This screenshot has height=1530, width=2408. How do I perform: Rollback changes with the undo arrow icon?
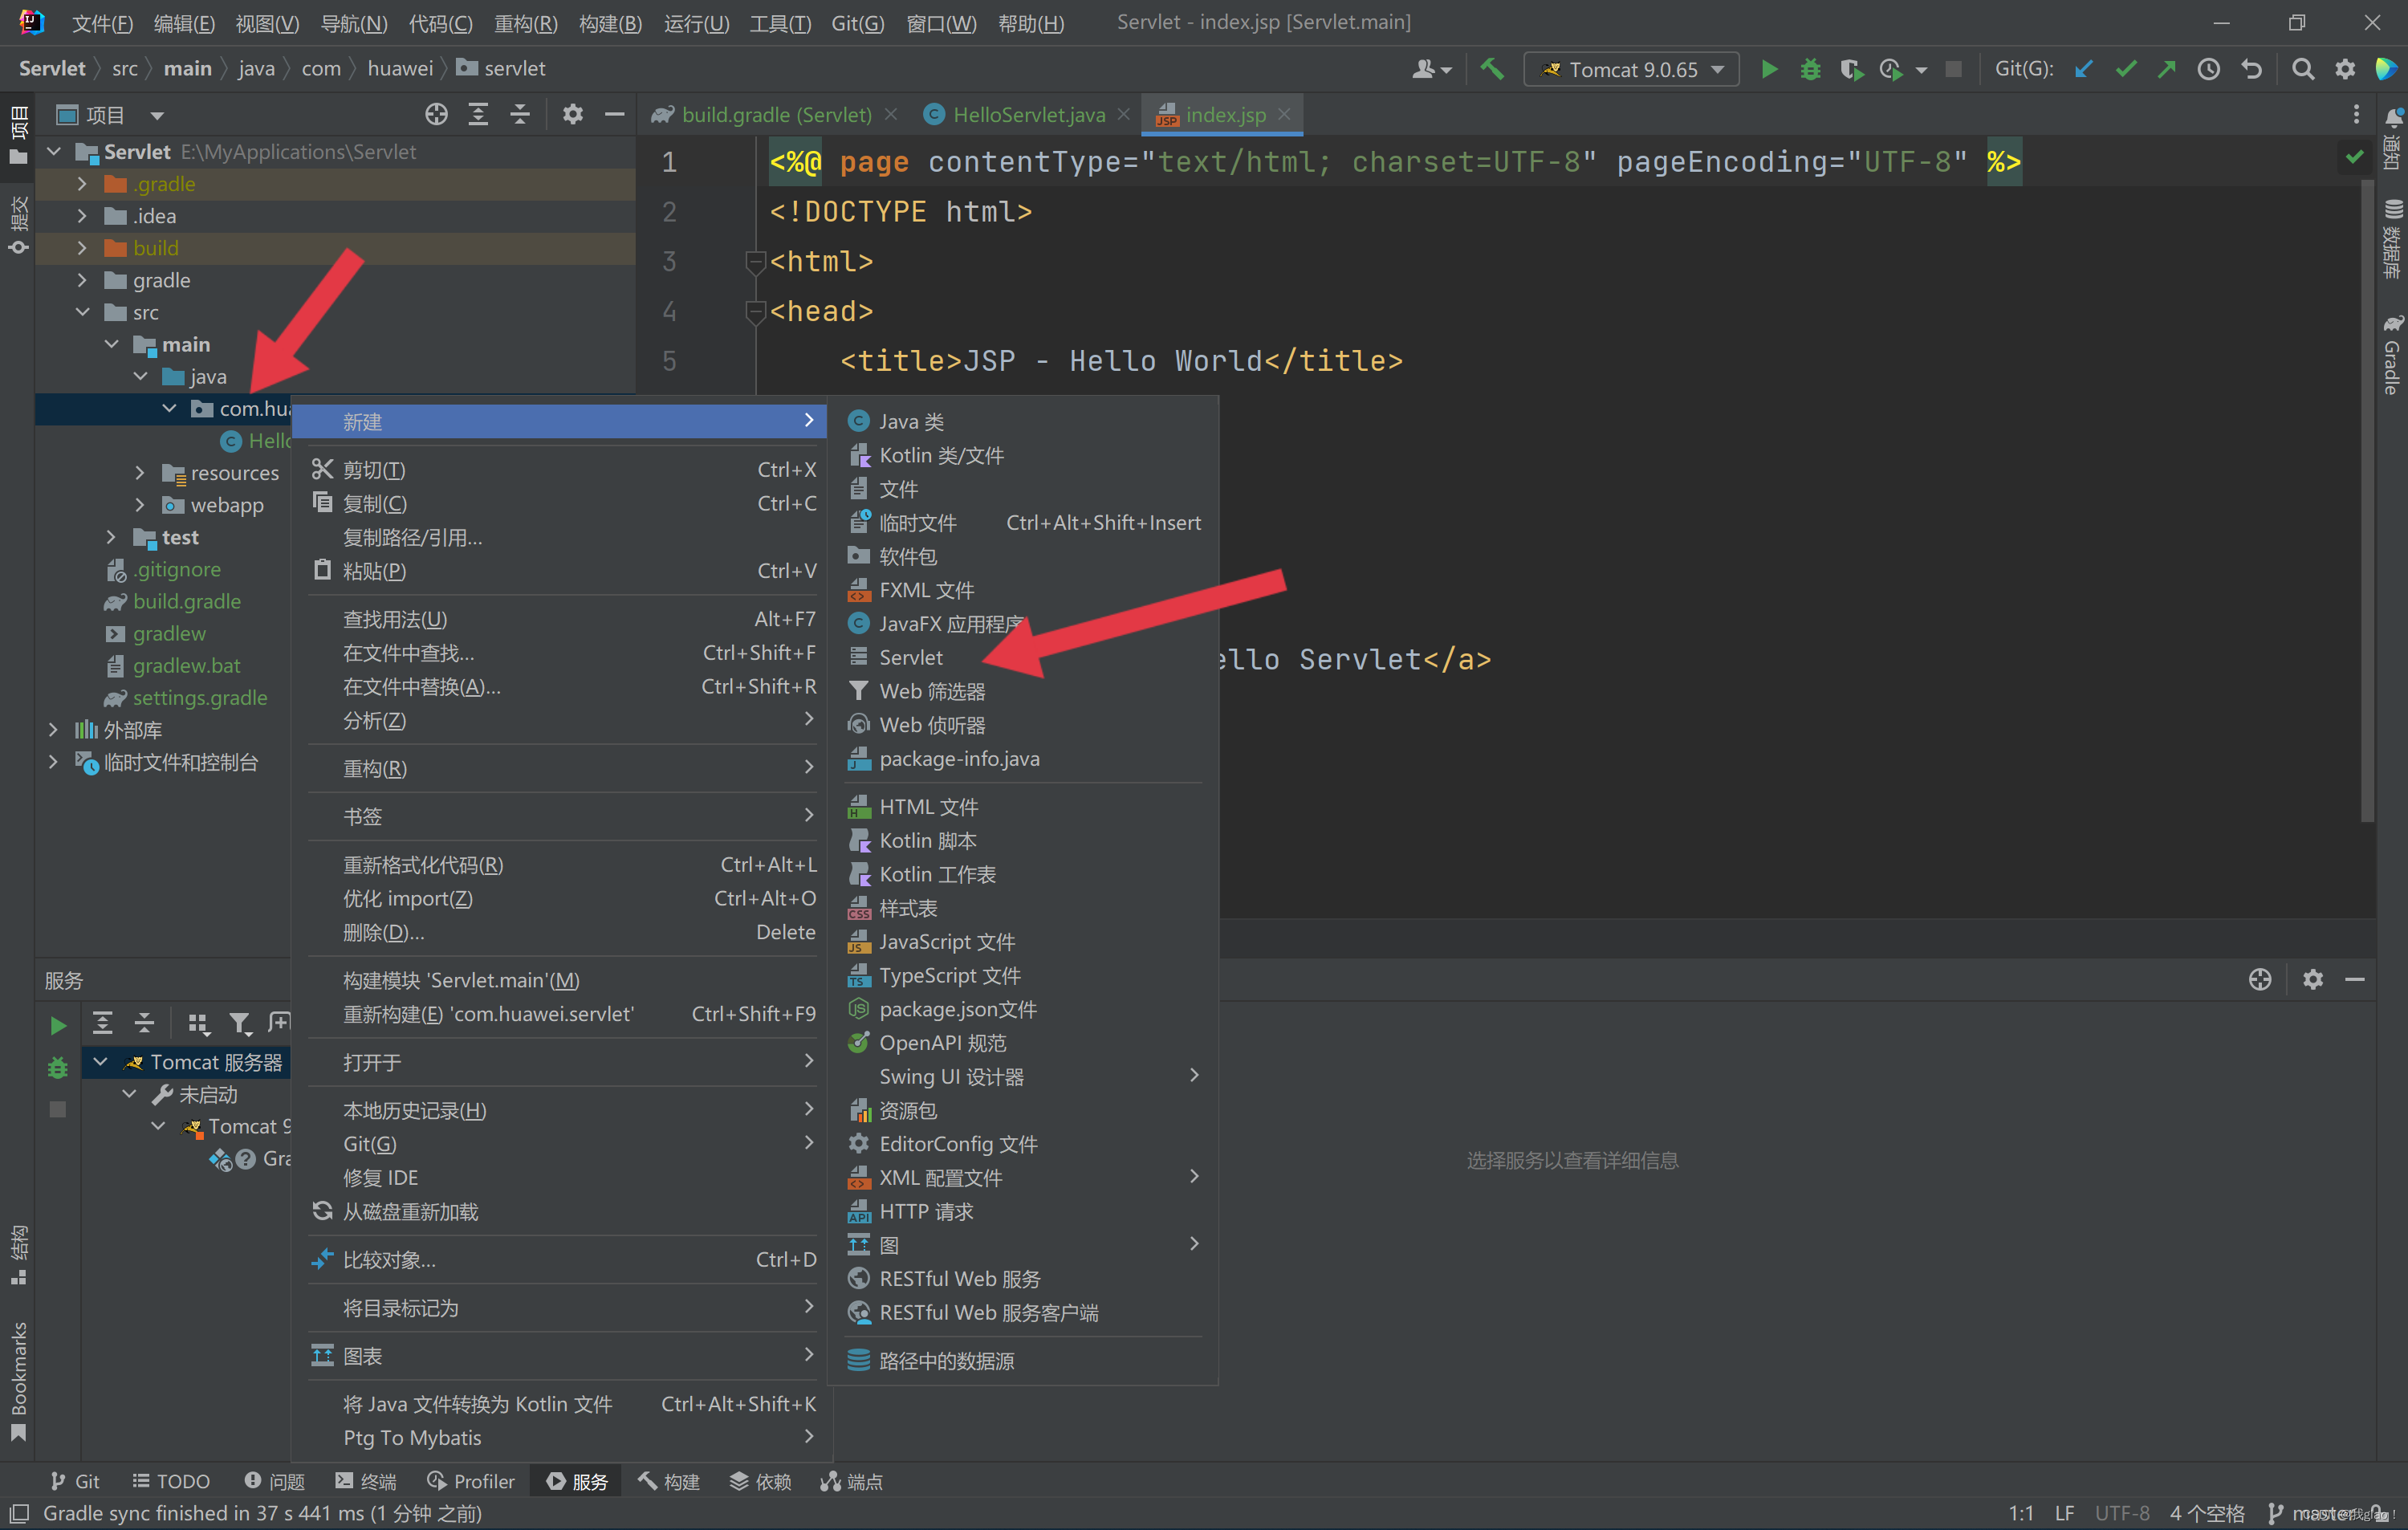[2251, 69]
